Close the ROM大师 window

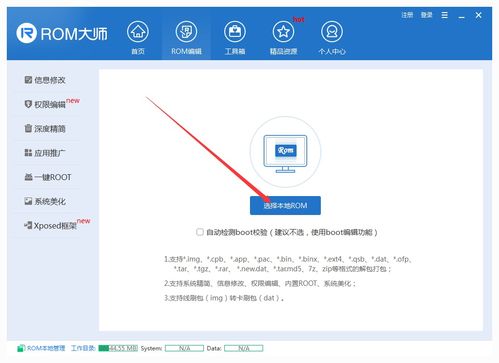[478, 15]
